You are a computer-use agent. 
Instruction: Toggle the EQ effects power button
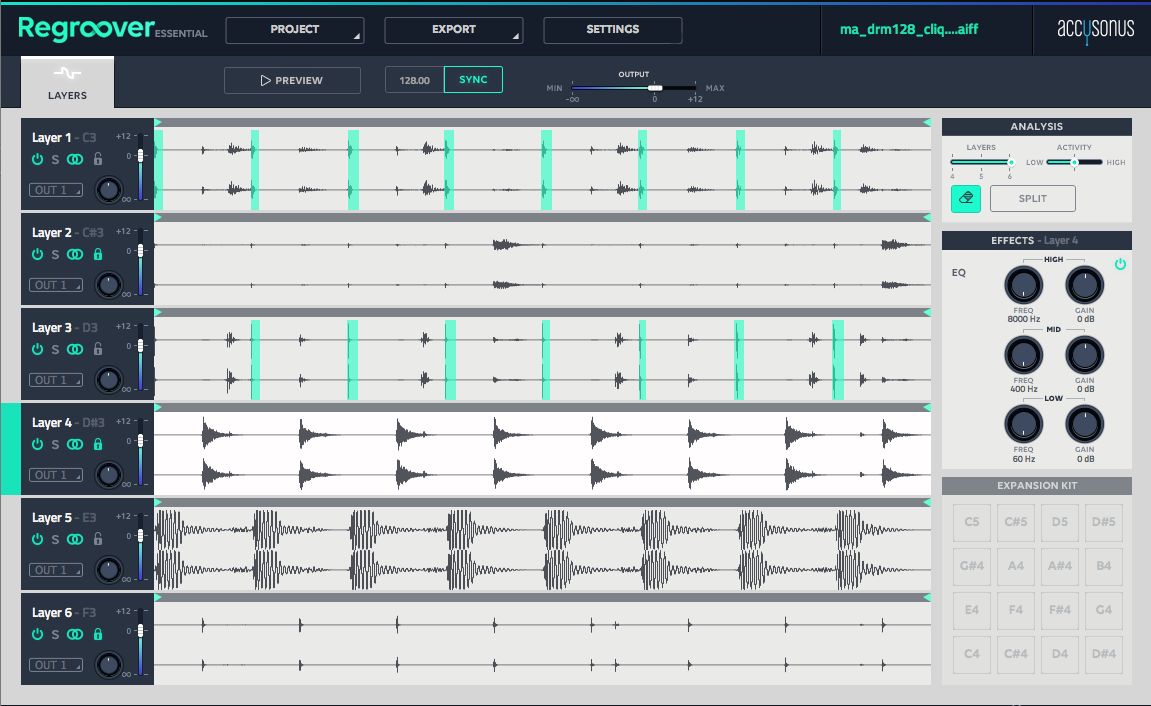pos(1120,264)
